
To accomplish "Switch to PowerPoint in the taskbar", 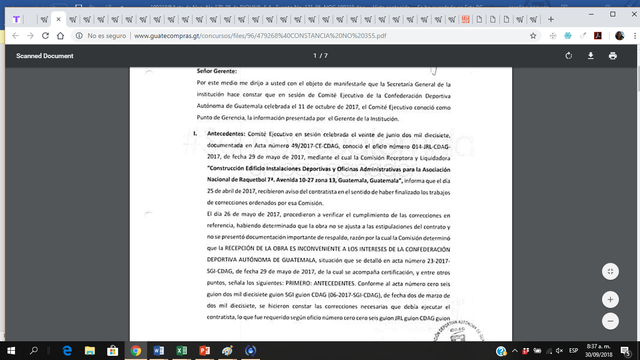I will coord(204,351).
